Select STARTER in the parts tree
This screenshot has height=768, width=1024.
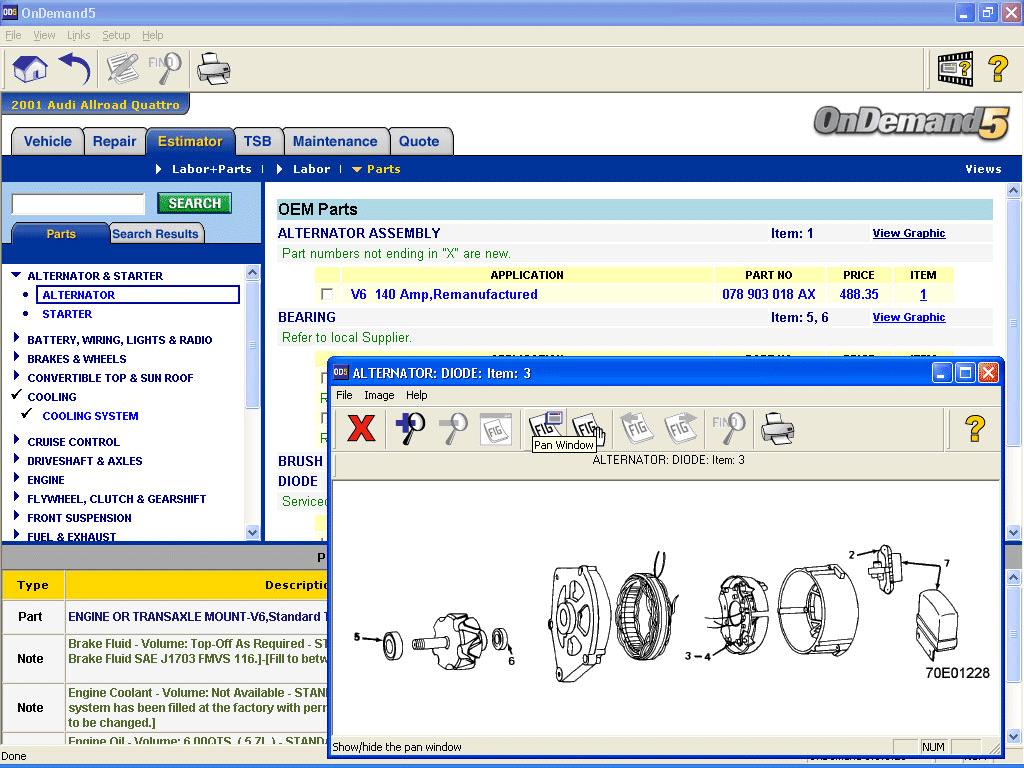[x=67, y=314]
